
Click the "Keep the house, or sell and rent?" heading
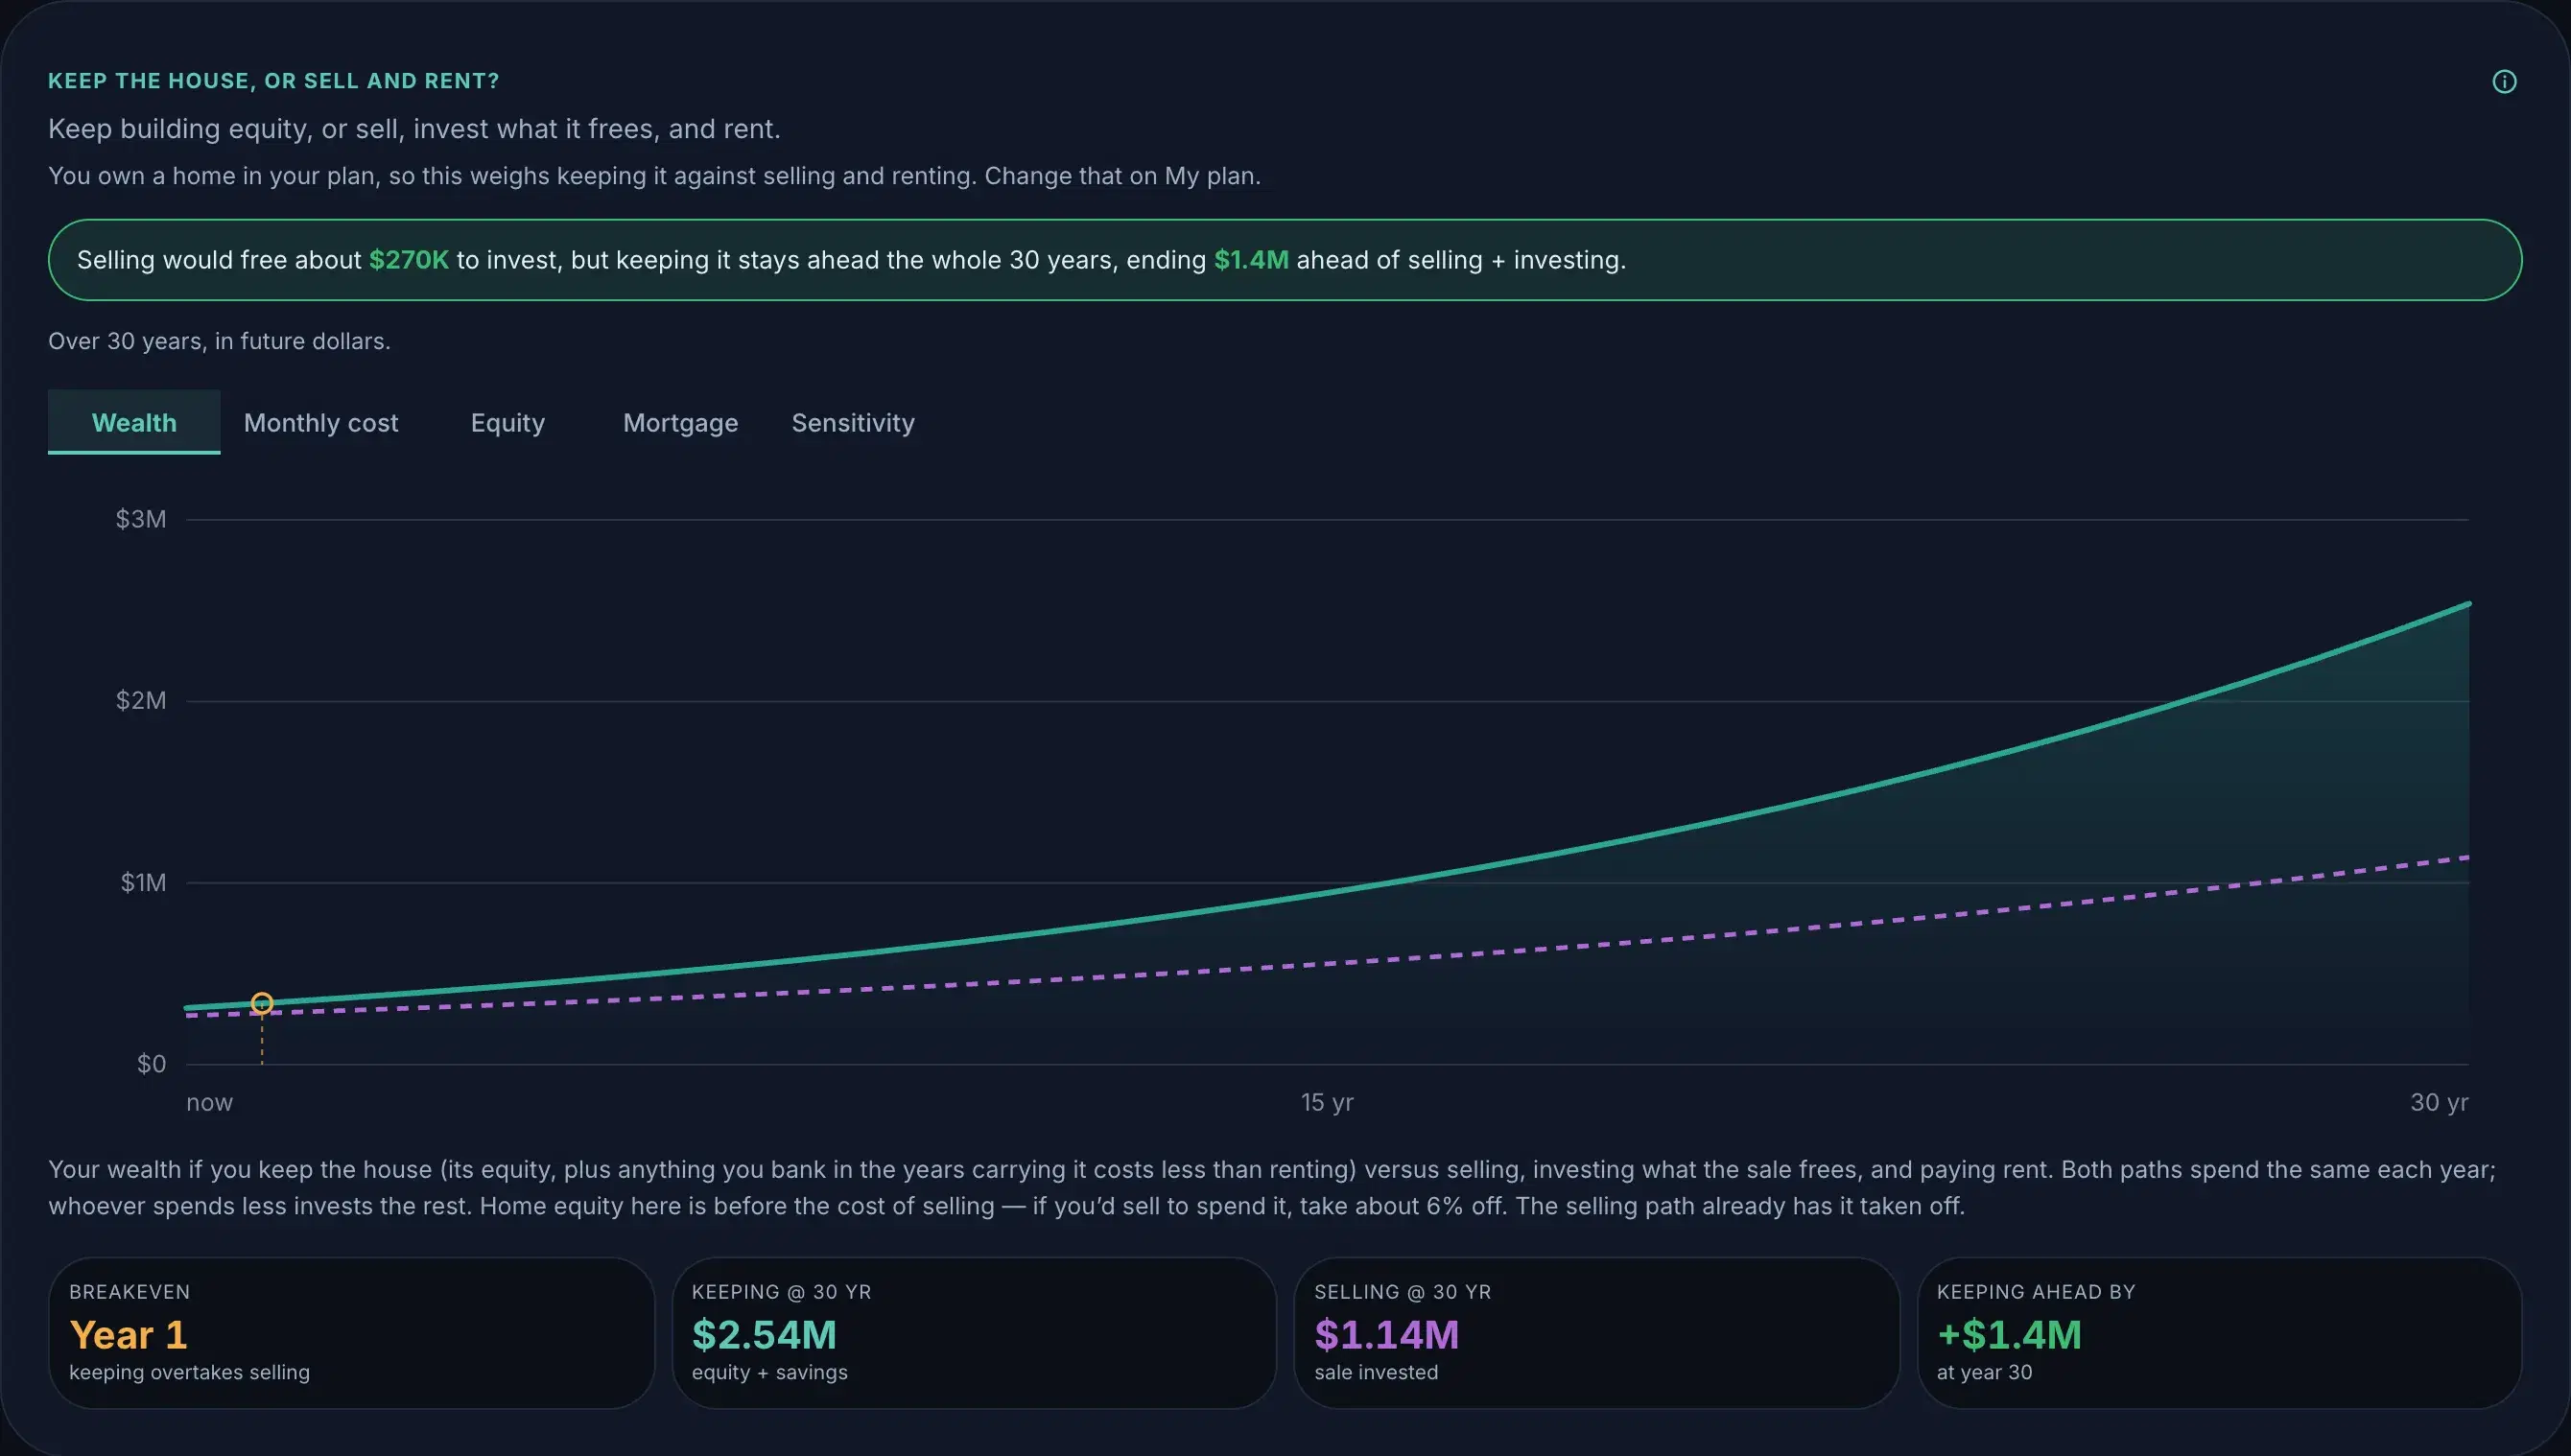click(274, 81)
